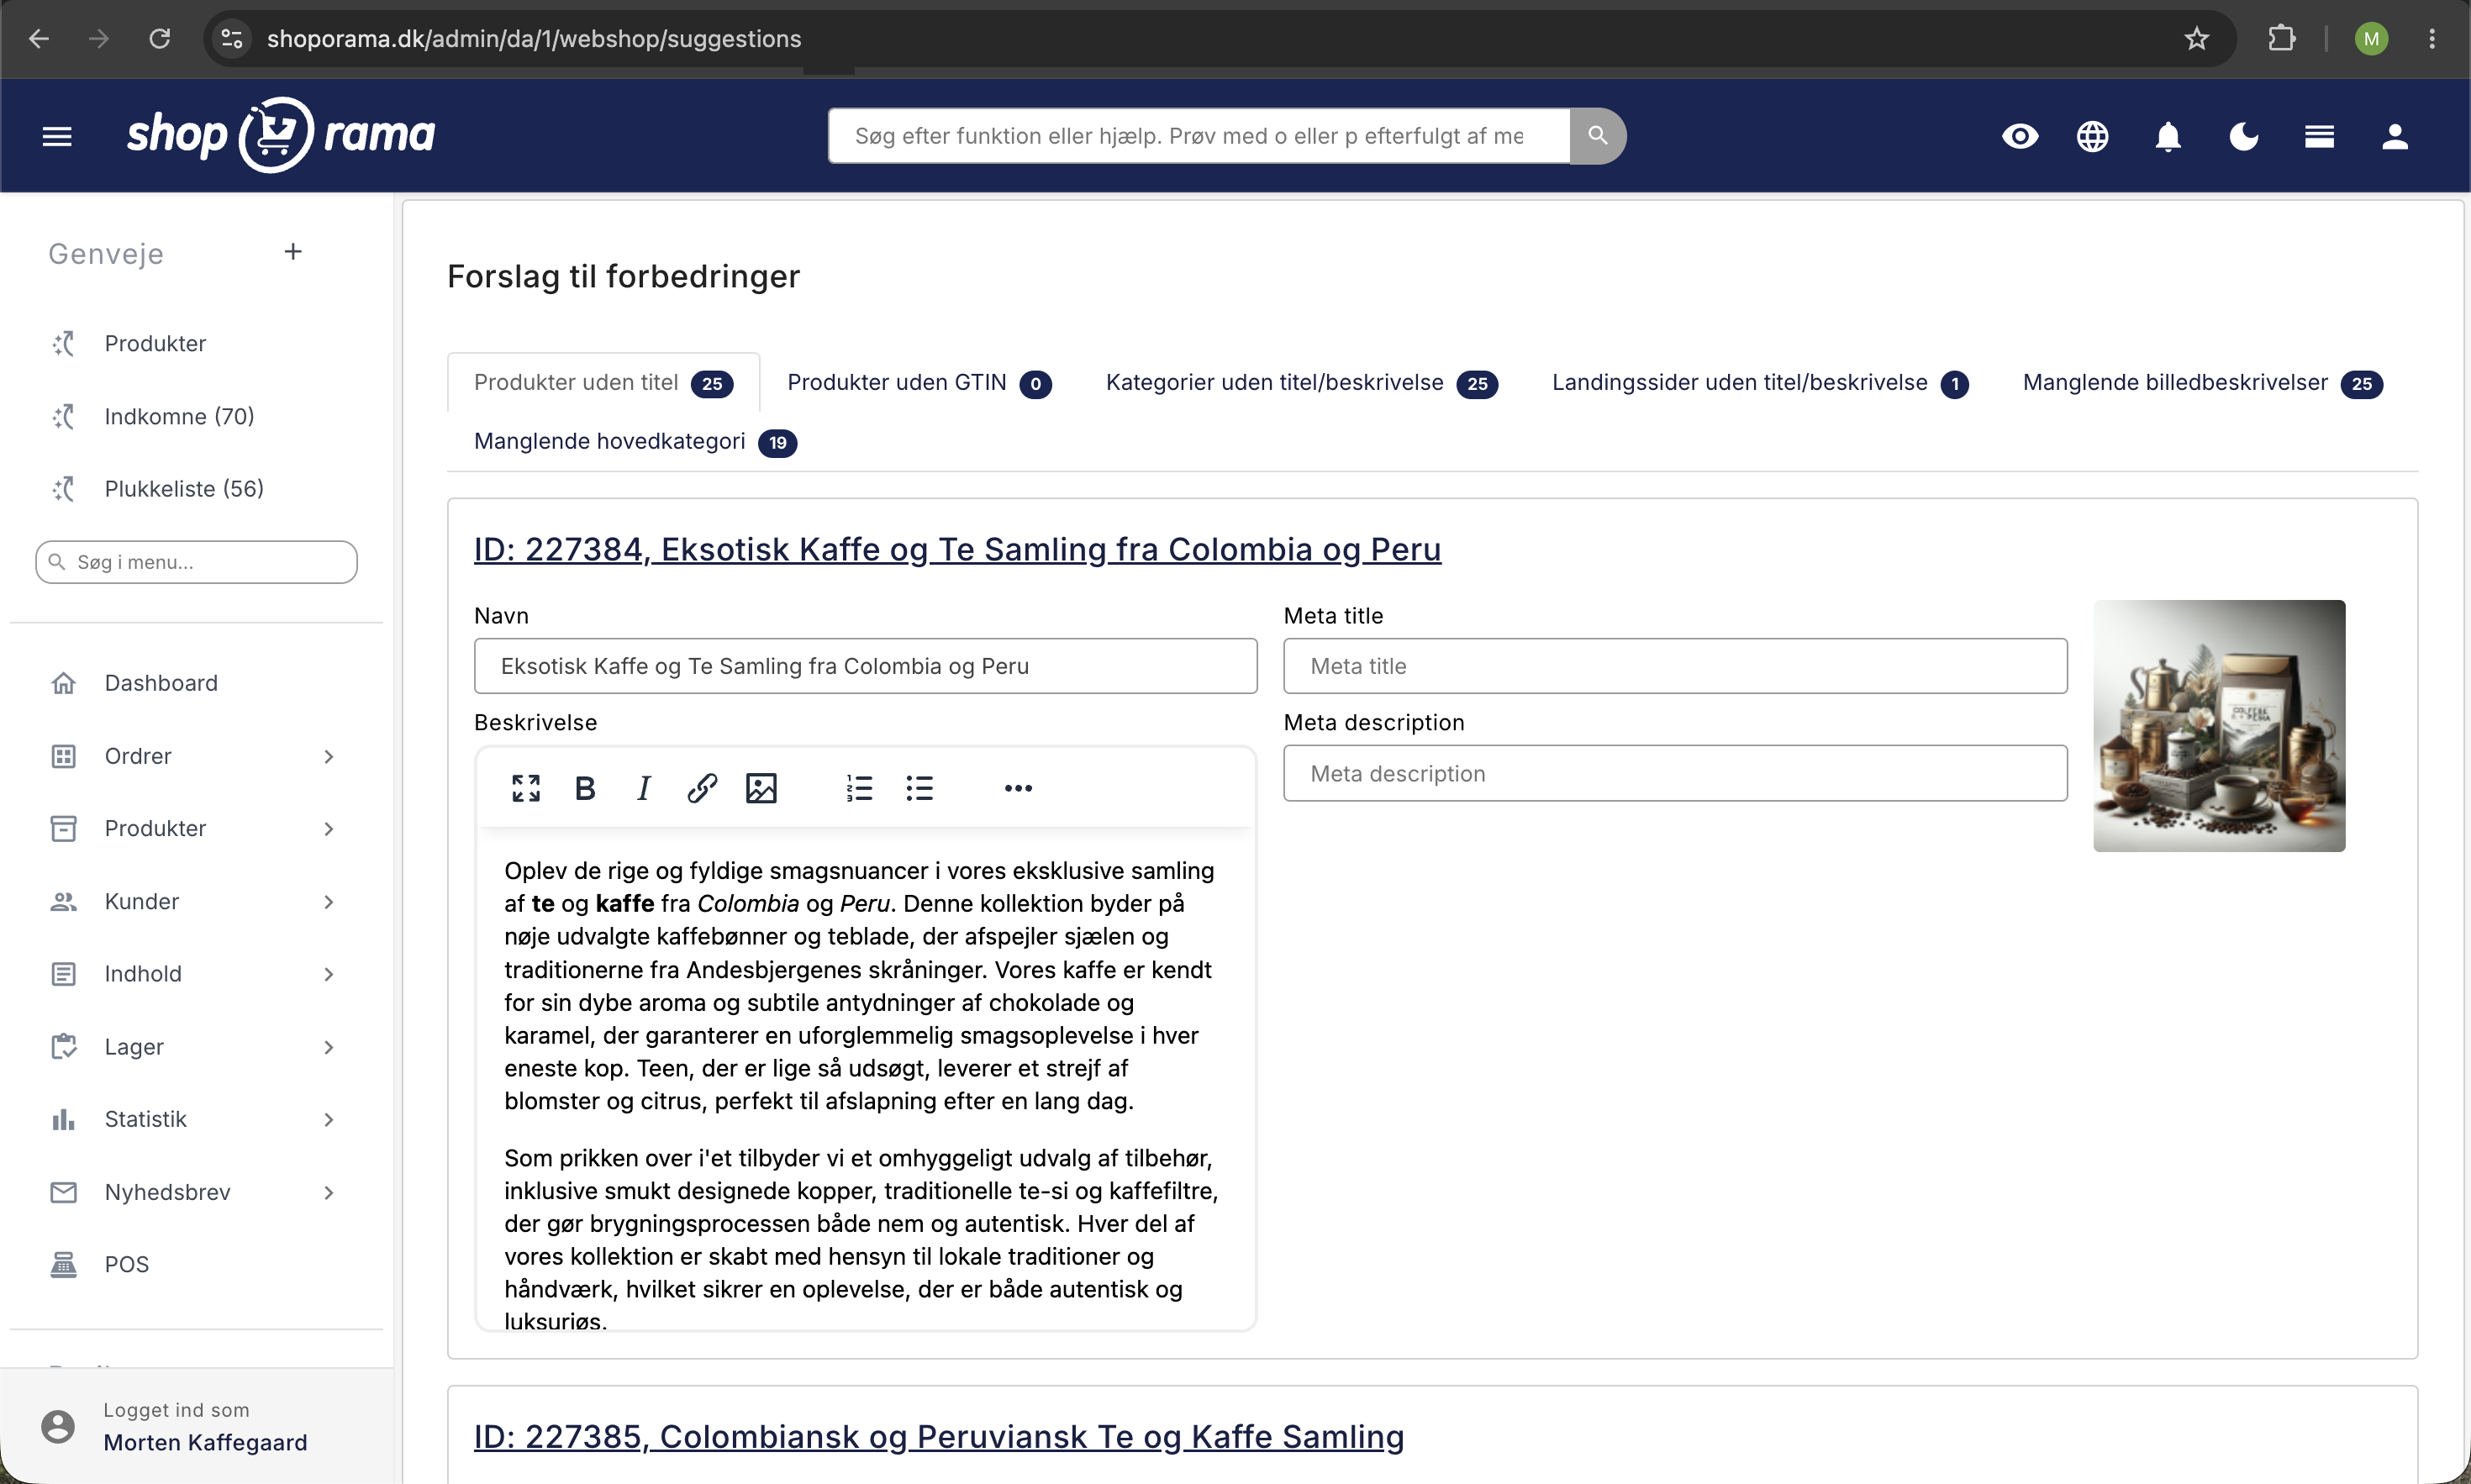
Task: Open product link ID: 227385
Action: tap(939, 1436)
